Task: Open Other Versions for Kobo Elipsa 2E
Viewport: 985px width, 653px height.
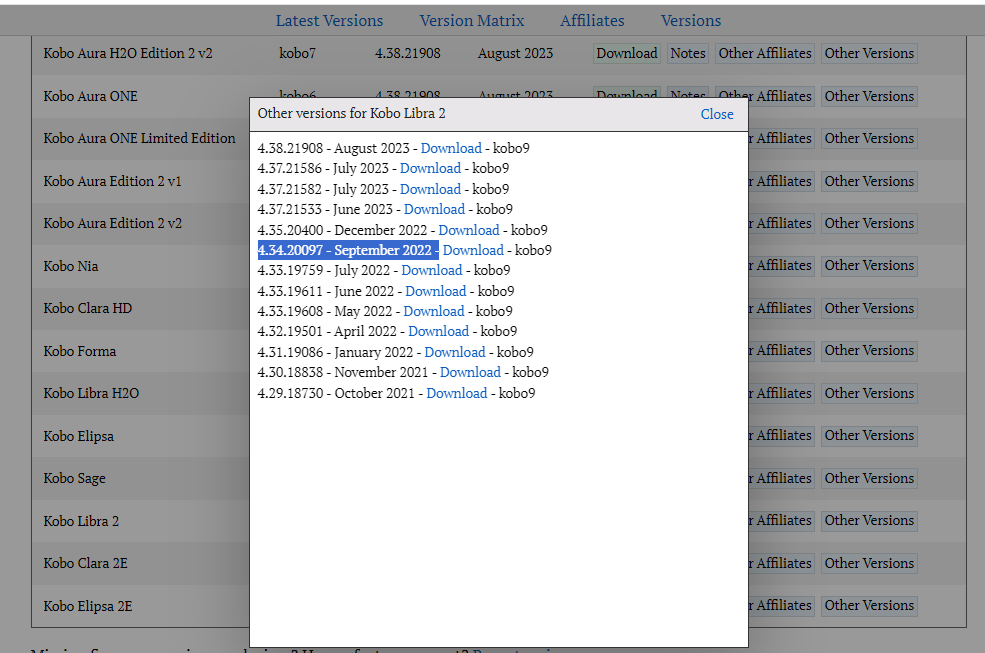Action: 869,605
